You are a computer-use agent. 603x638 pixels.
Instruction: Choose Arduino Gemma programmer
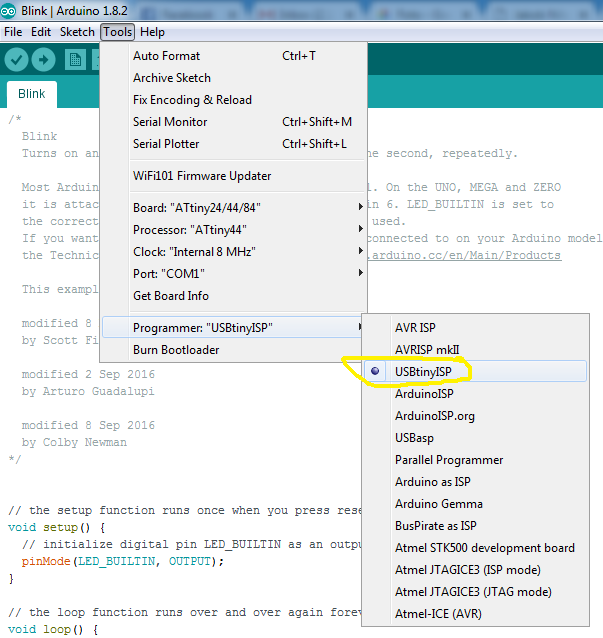(x=475, y=504)
